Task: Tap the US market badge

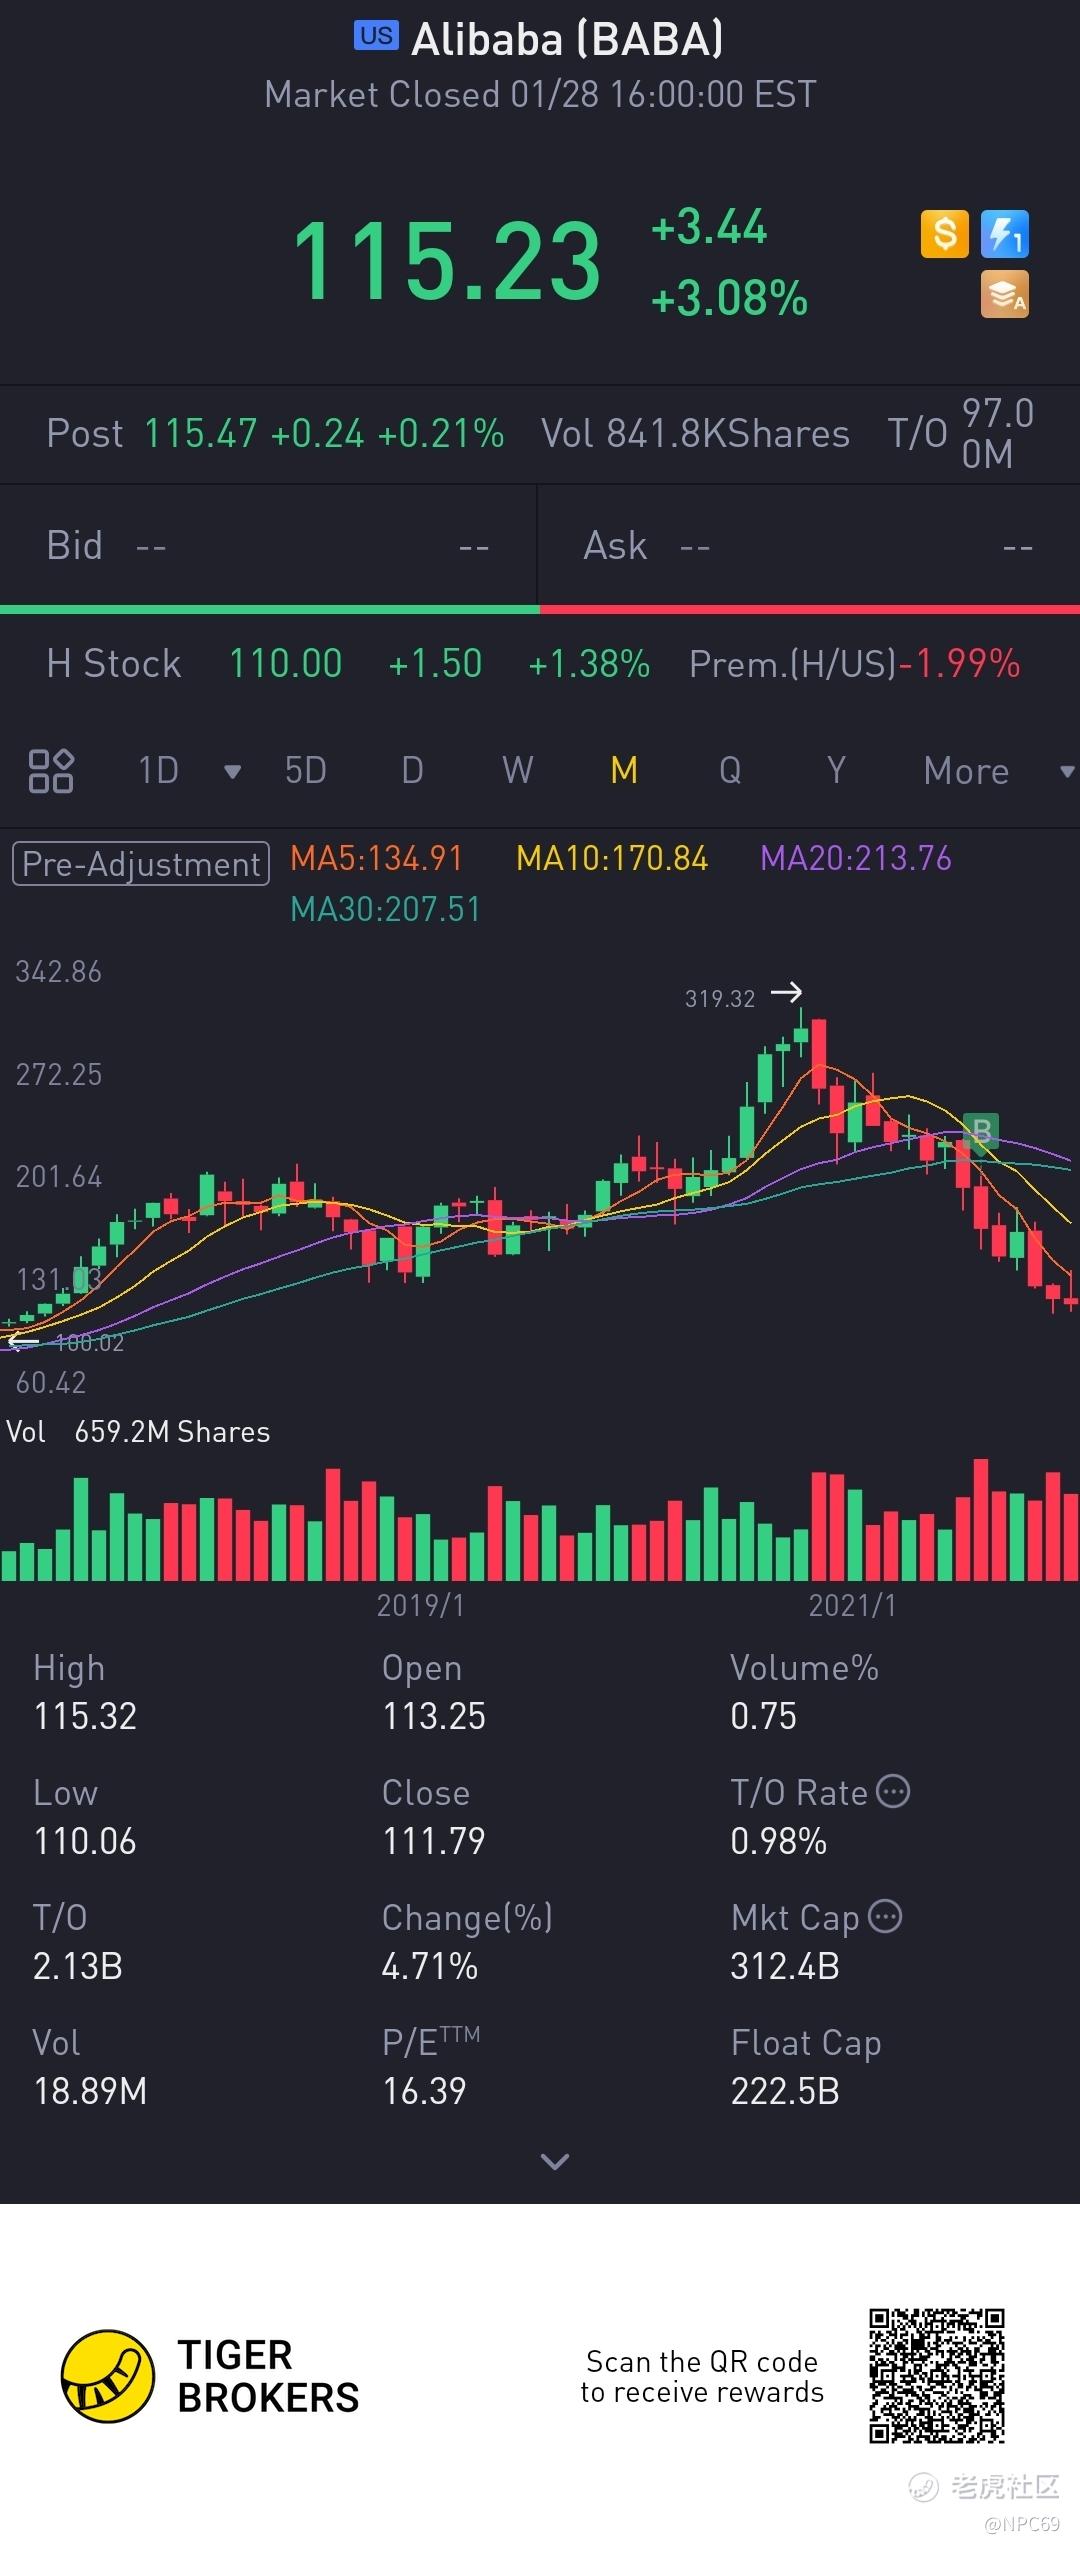Action: pyautogui.click(x=376, y=36)
